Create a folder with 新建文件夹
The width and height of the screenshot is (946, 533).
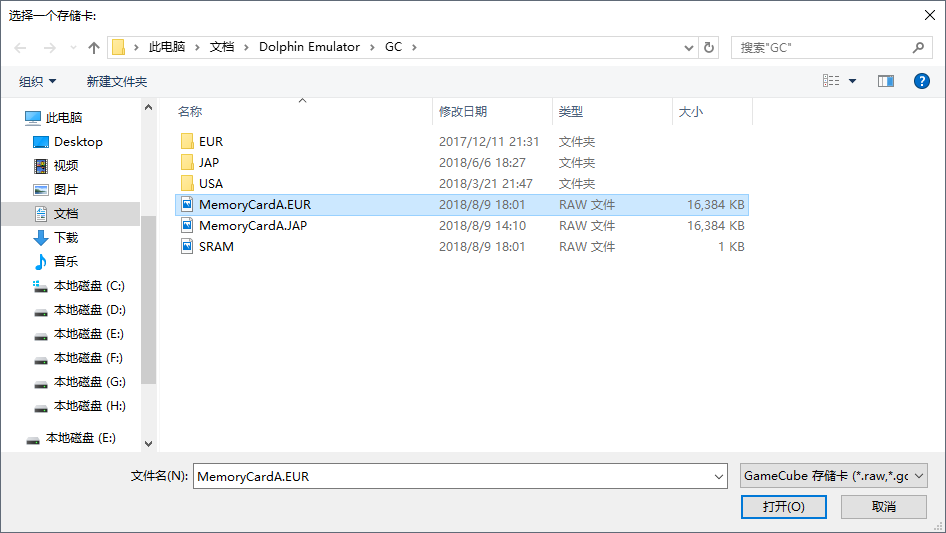(x=116, y=81)
